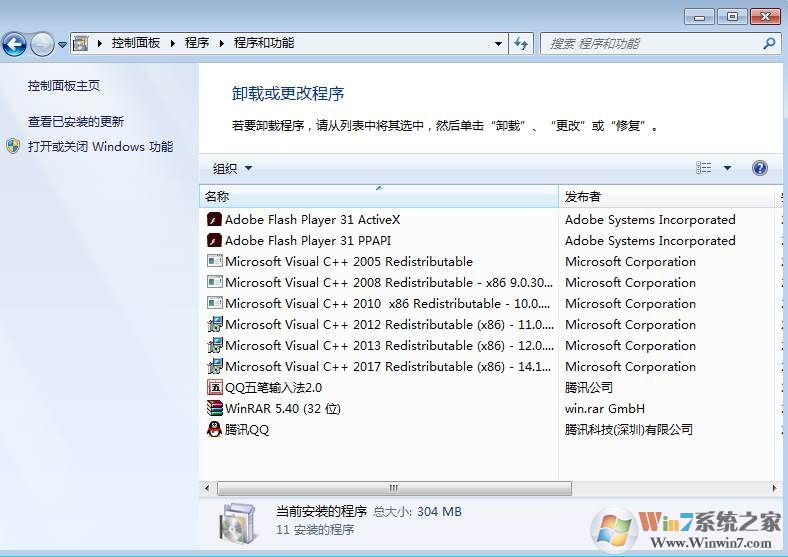Select Microsoft Visual C++ 2012 Redistributable name
788x557 pixels.
[389, 325]
